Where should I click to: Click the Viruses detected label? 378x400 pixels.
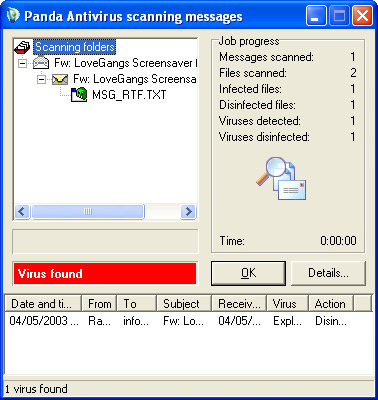259,121
